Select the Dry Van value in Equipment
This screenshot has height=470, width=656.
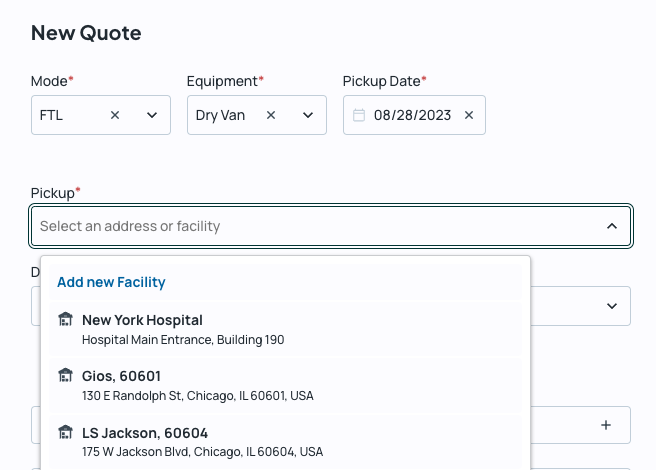coord(220,115)
